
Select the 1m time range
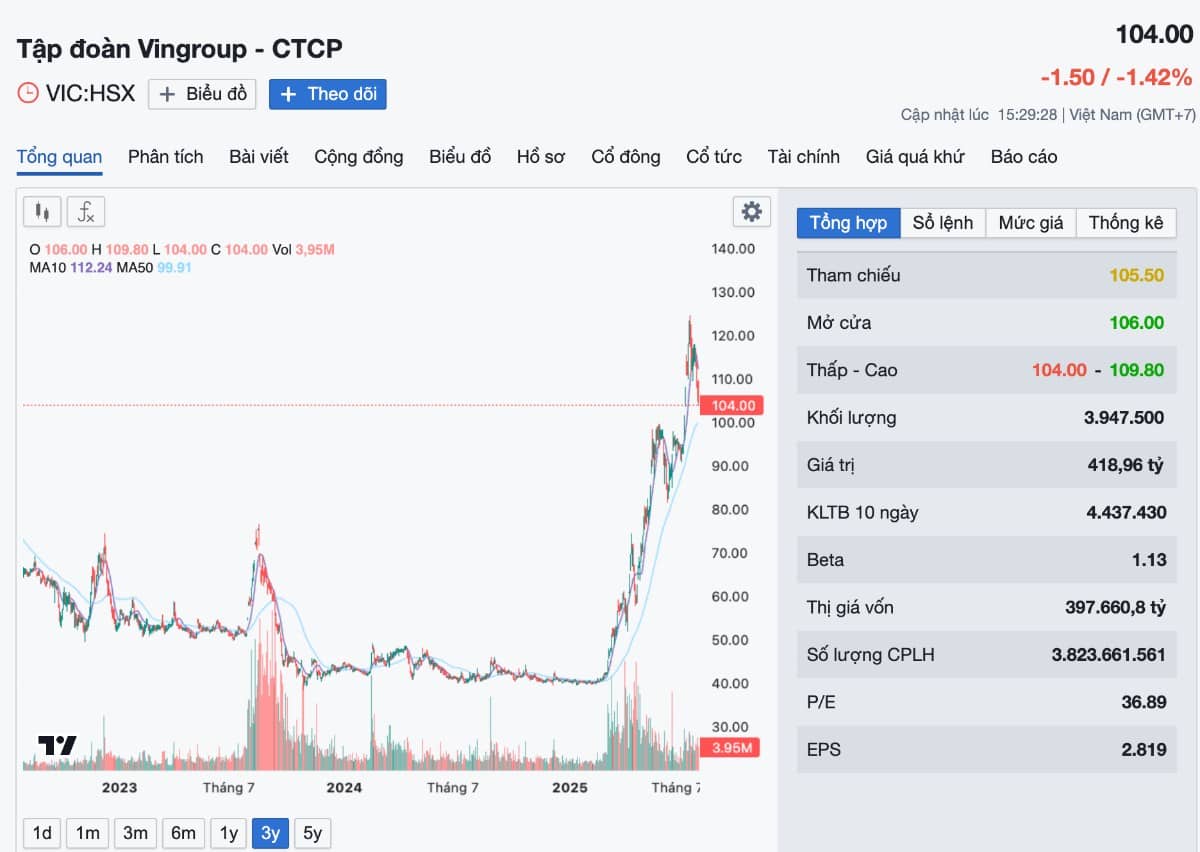[x=88, y=833]
